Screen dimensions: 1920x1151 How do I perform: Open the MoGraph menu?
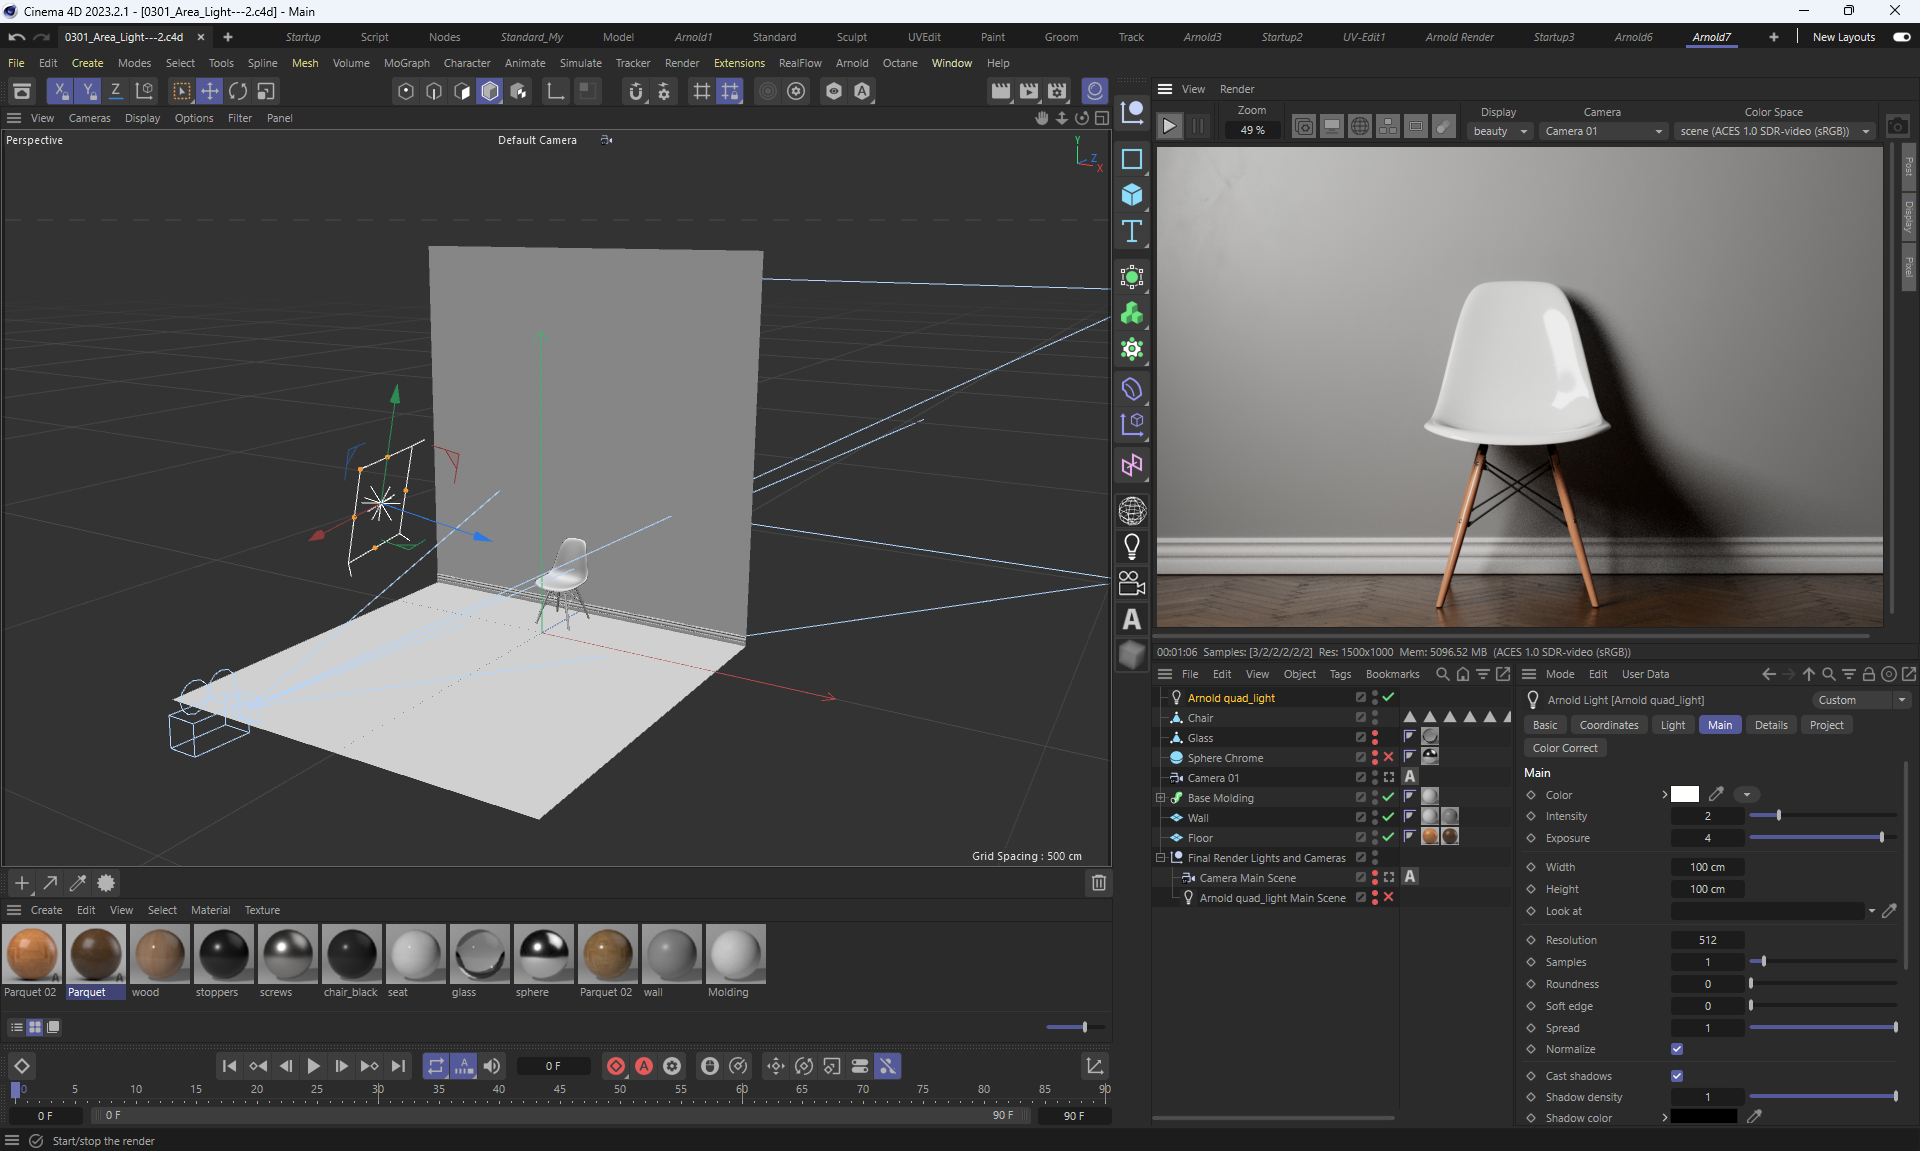pos(406,63)
